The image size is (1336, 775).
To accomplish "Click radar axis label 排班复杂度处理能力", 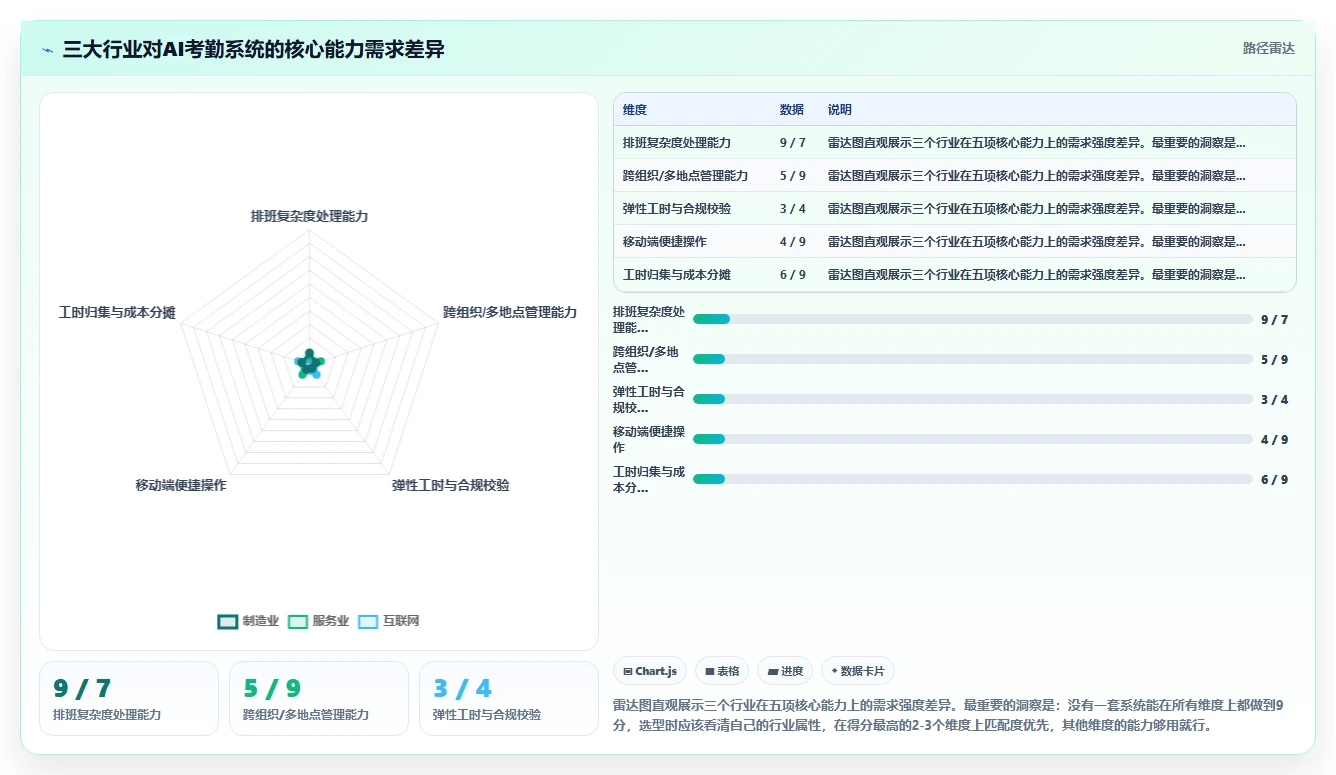I will click(x=309, y=216).
